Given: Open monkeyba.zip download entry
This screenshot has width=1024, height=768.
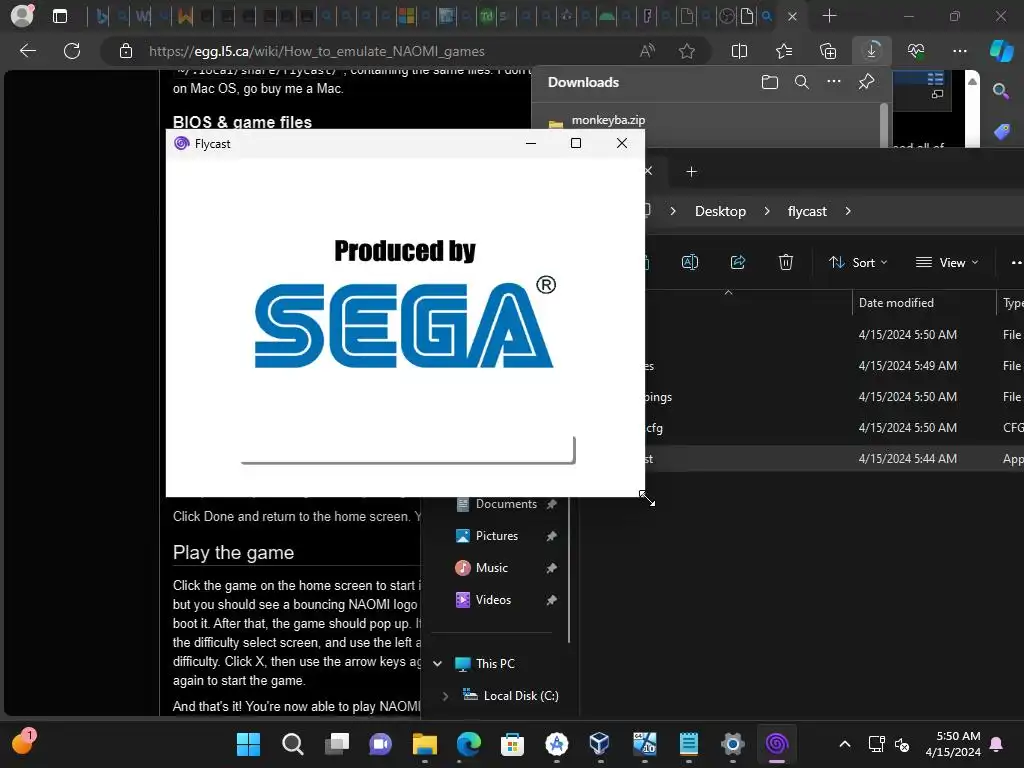Looking at the screenshot, I should (608, 120).
